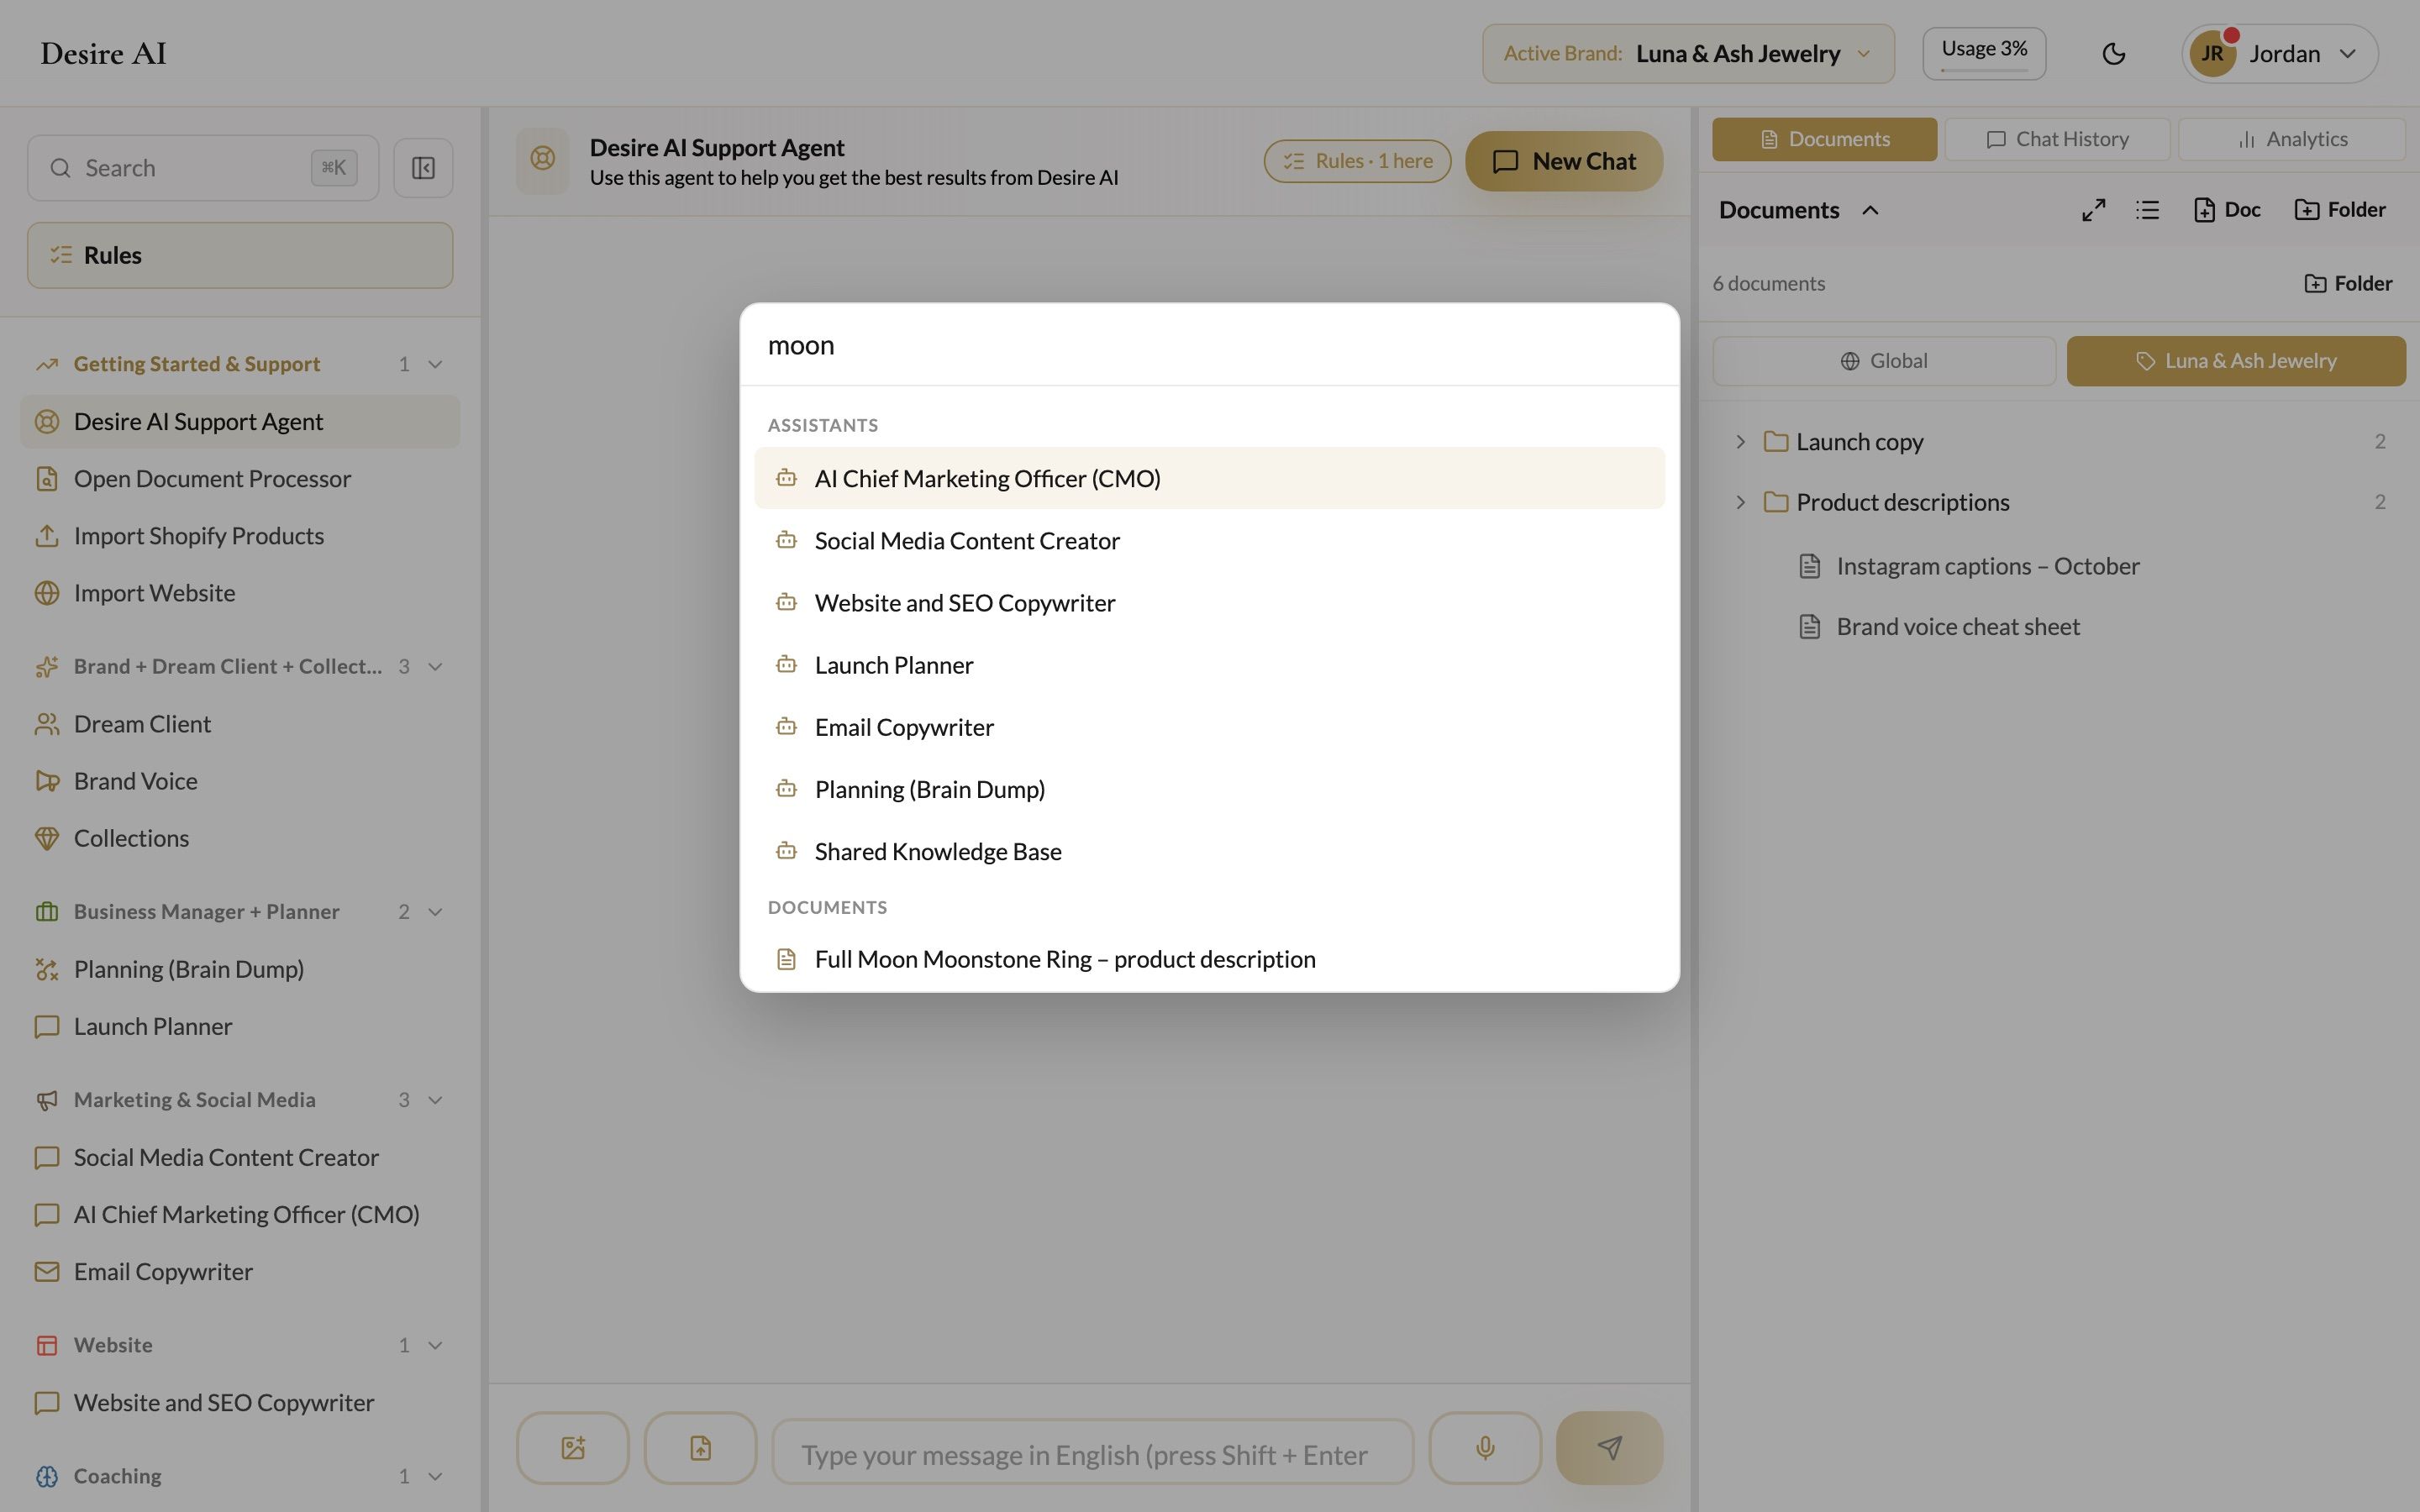Select Email Copywriter search result
This screenshot has width=2420, height=1512.
(x=1209, y=727)
